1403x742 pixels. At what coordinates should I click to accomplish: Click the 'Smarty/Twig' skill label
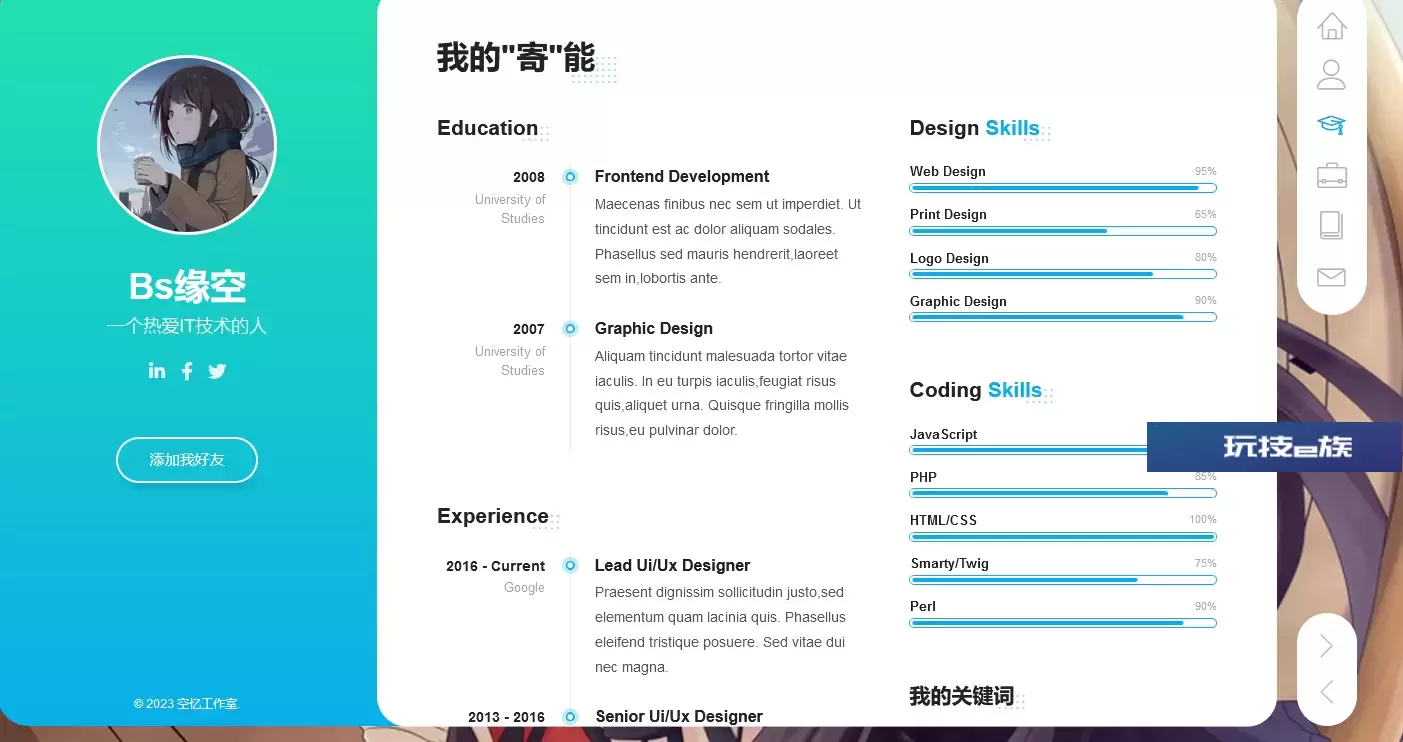pos(949,563)
